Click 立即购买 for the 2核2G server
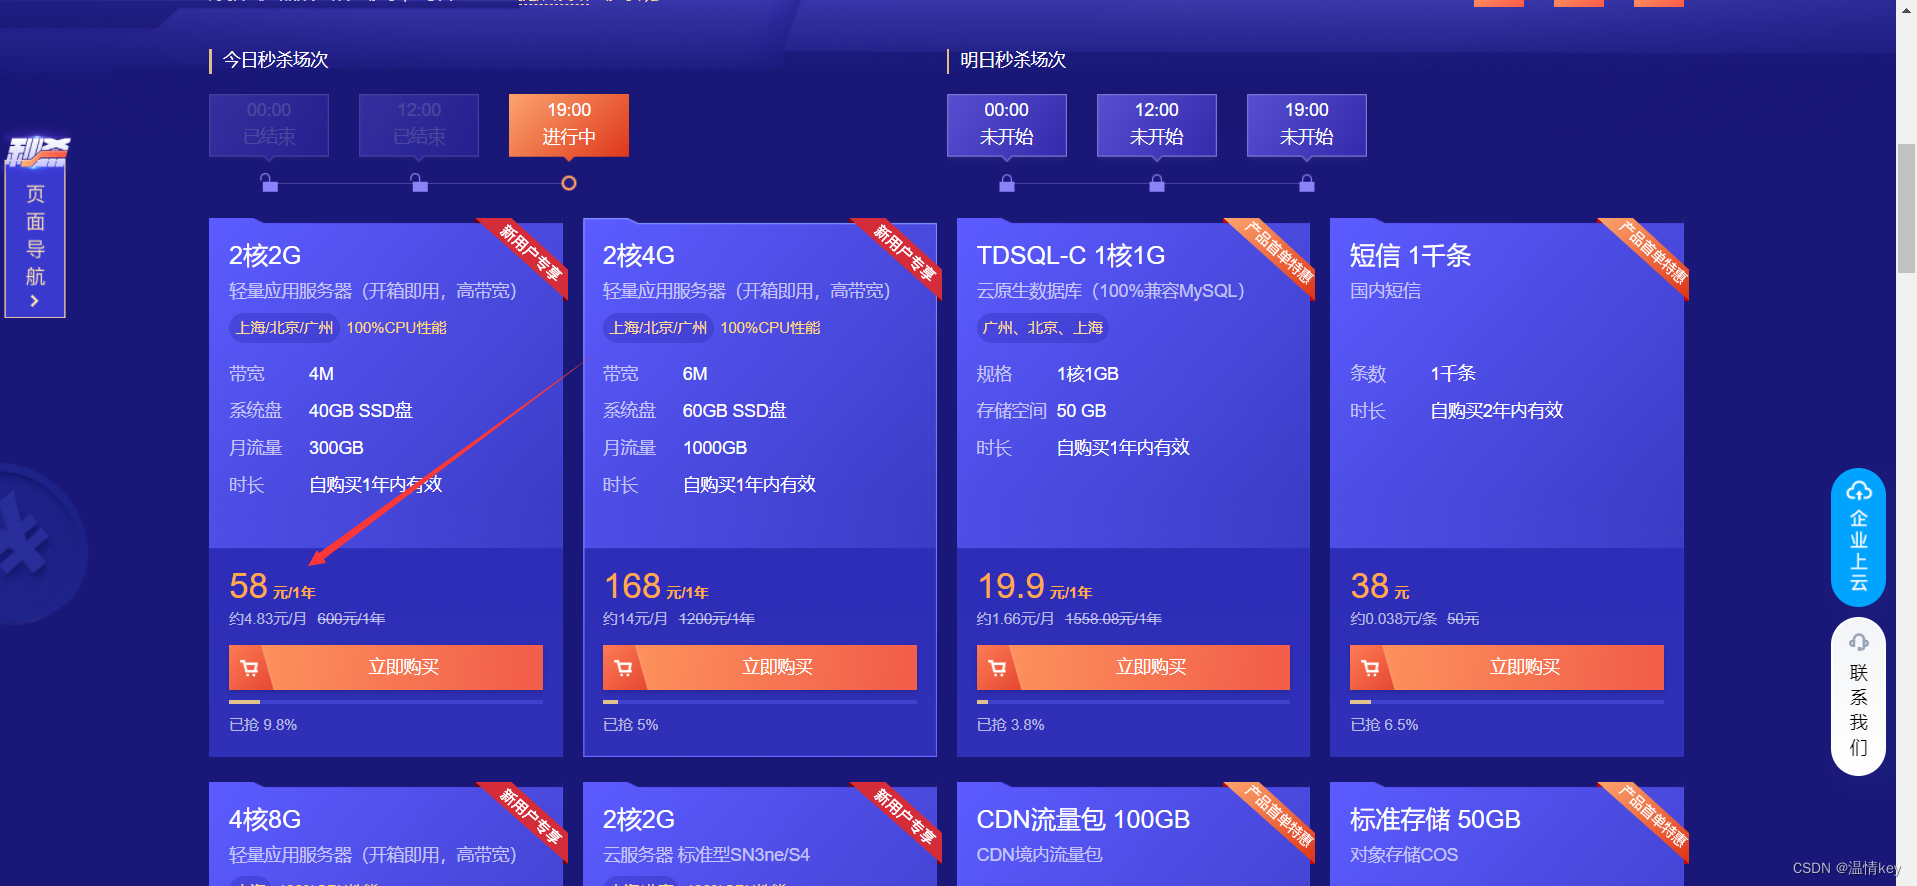This screenshot has height=886, width=1917. coord(386,667)
